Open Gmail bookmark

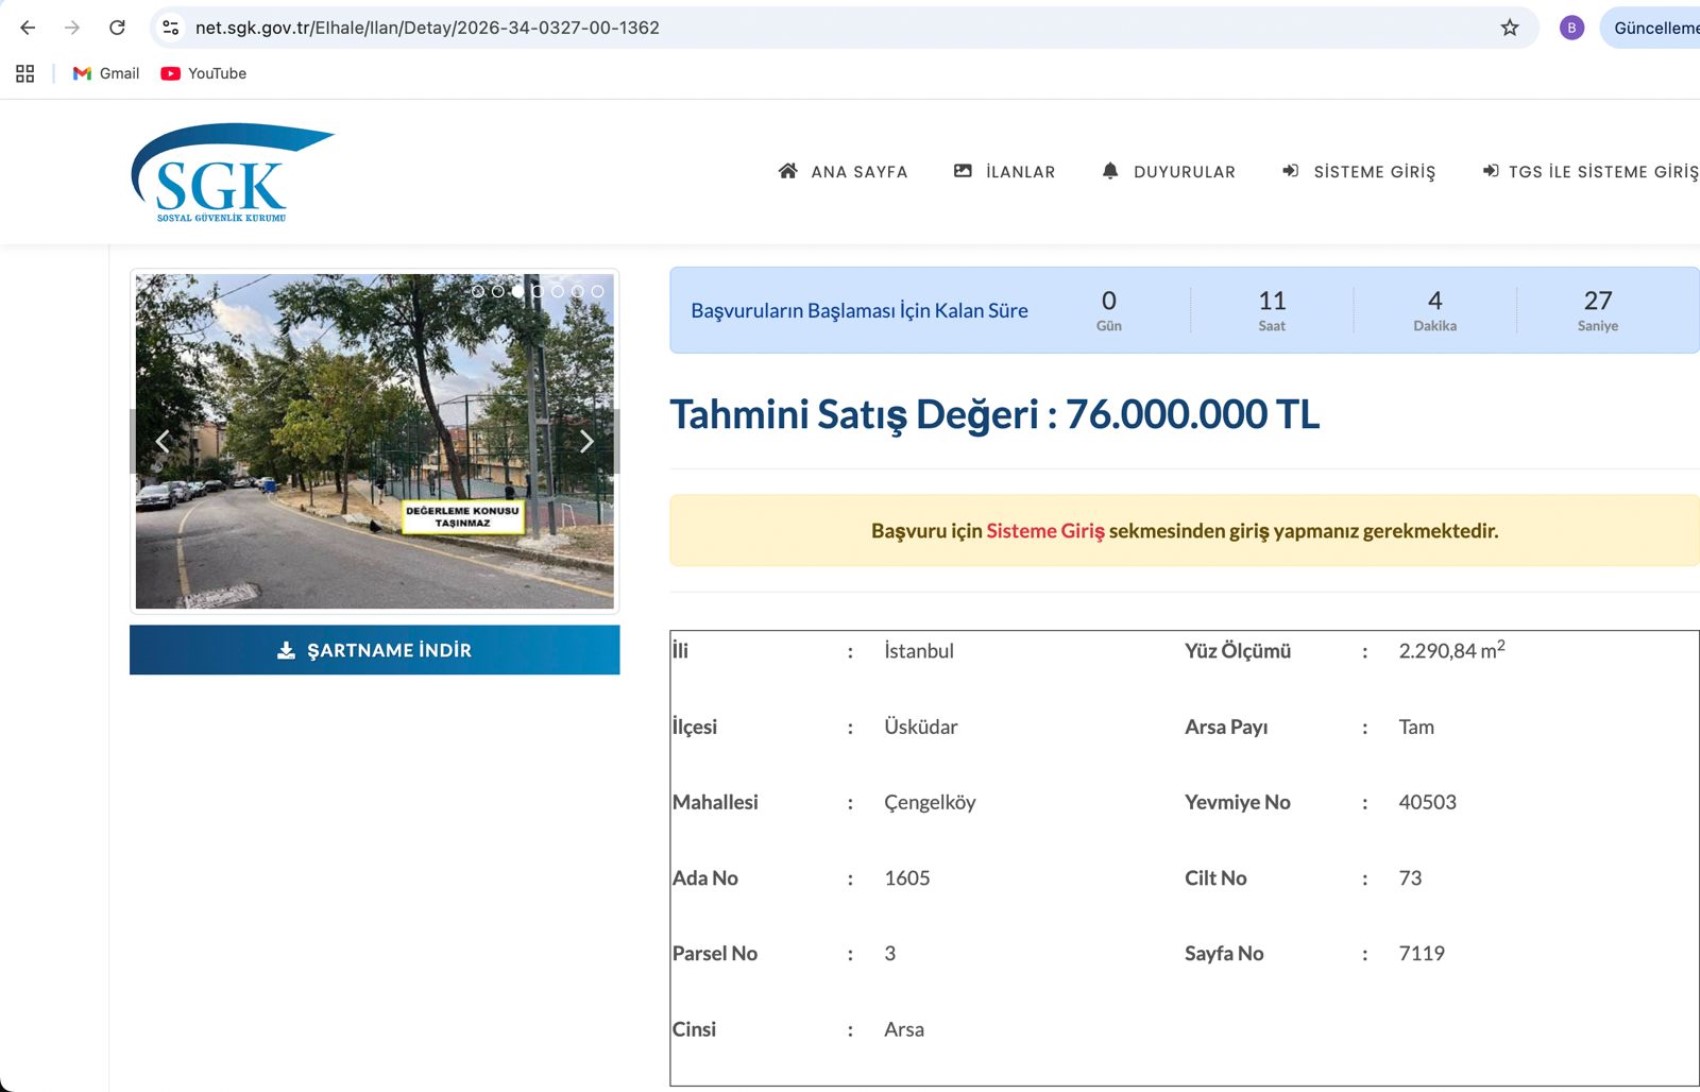coord(106,73)
